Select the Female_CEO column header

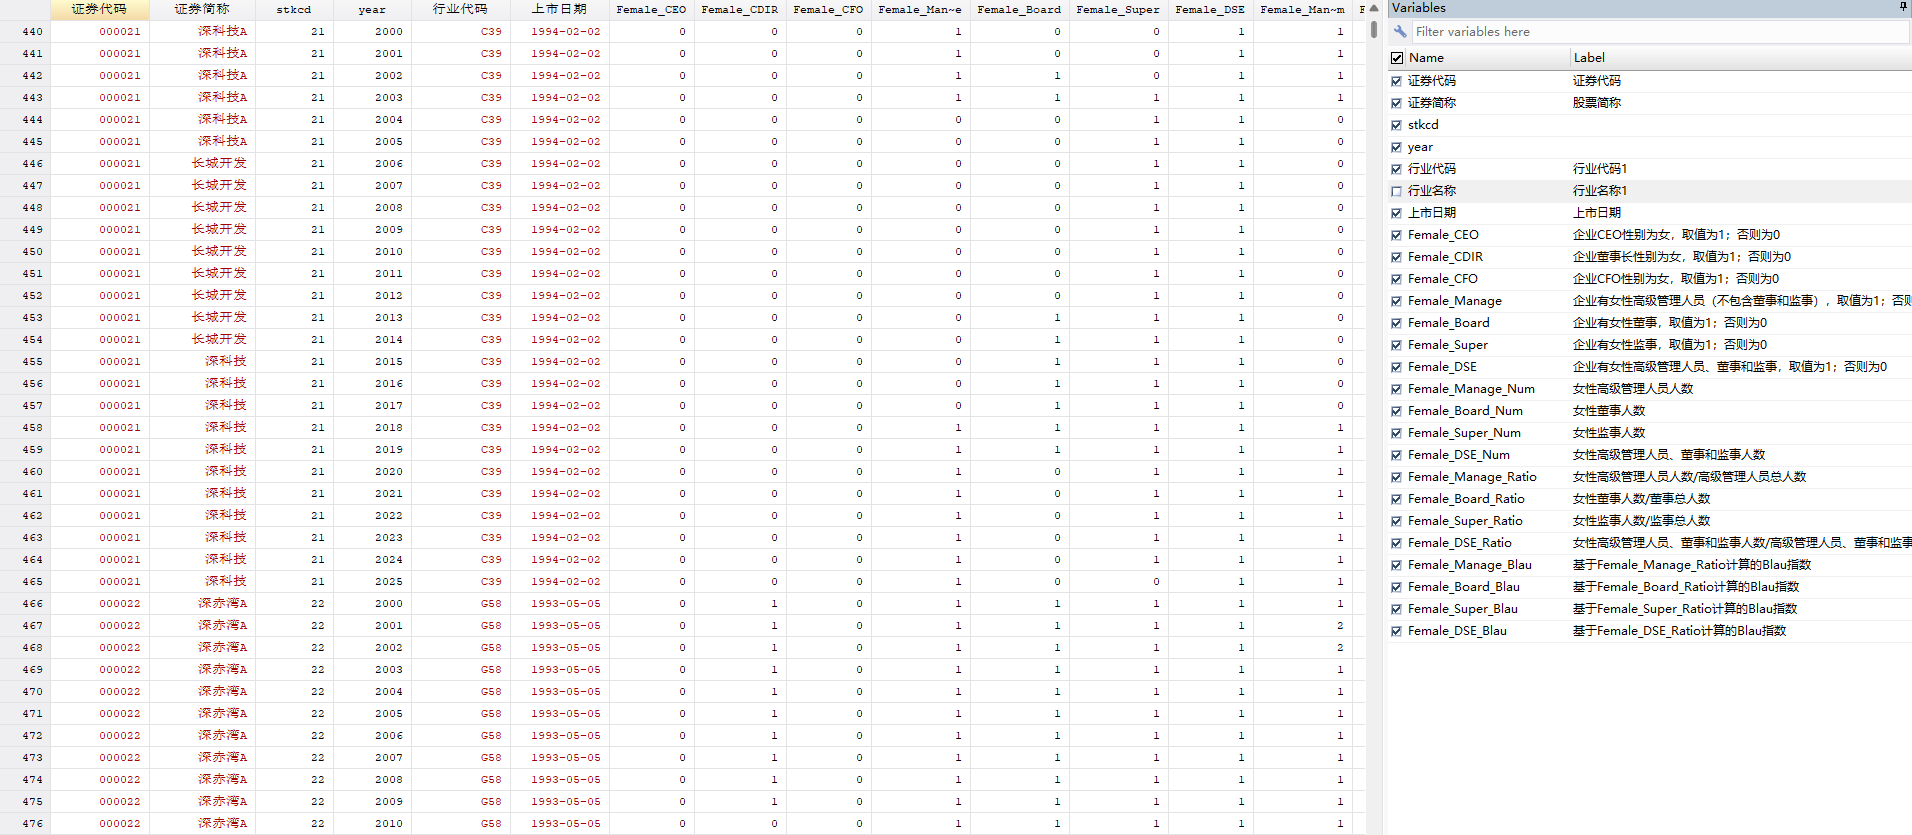pyautogui.click(x=651, y=9)
